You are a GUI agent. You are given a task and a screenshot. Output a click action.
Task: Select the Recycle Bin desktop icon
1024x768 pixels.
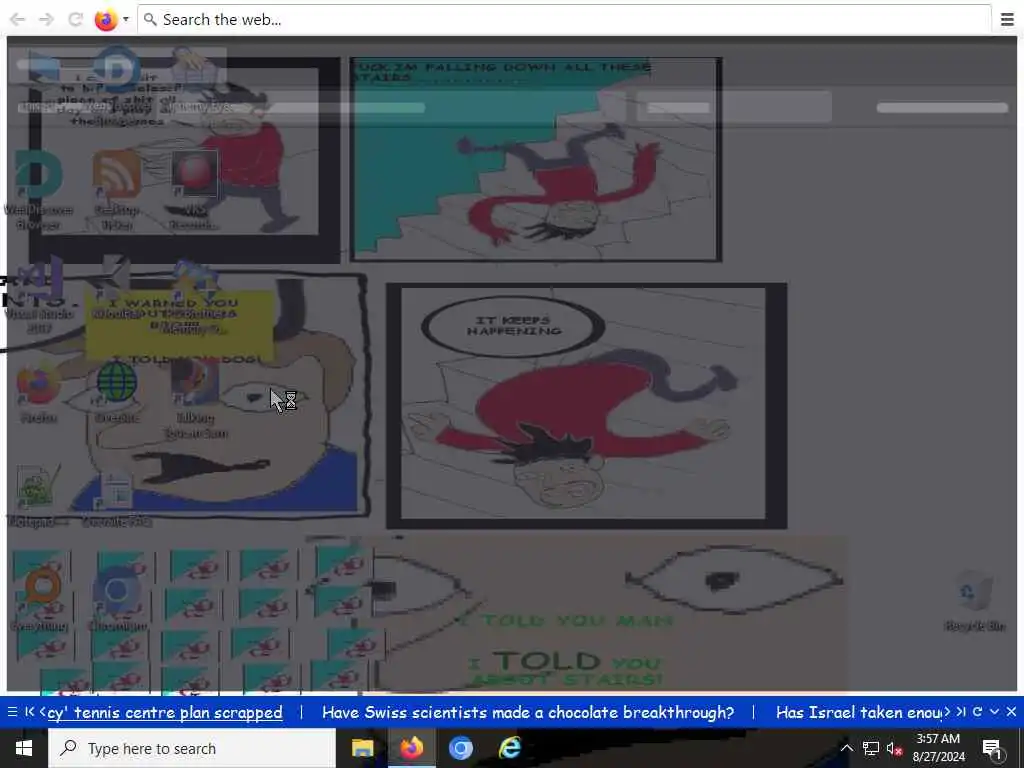974,601
